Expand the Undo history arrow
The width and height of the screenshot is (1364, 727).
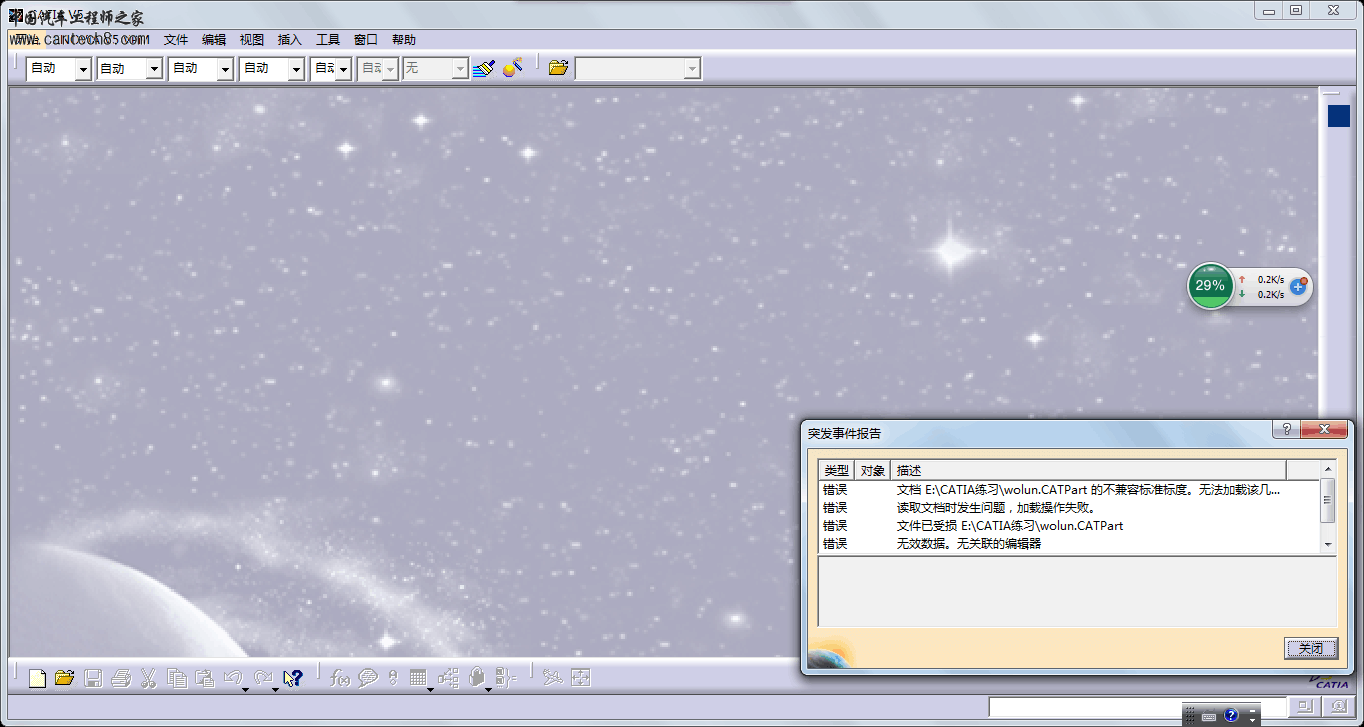point(244,688)
